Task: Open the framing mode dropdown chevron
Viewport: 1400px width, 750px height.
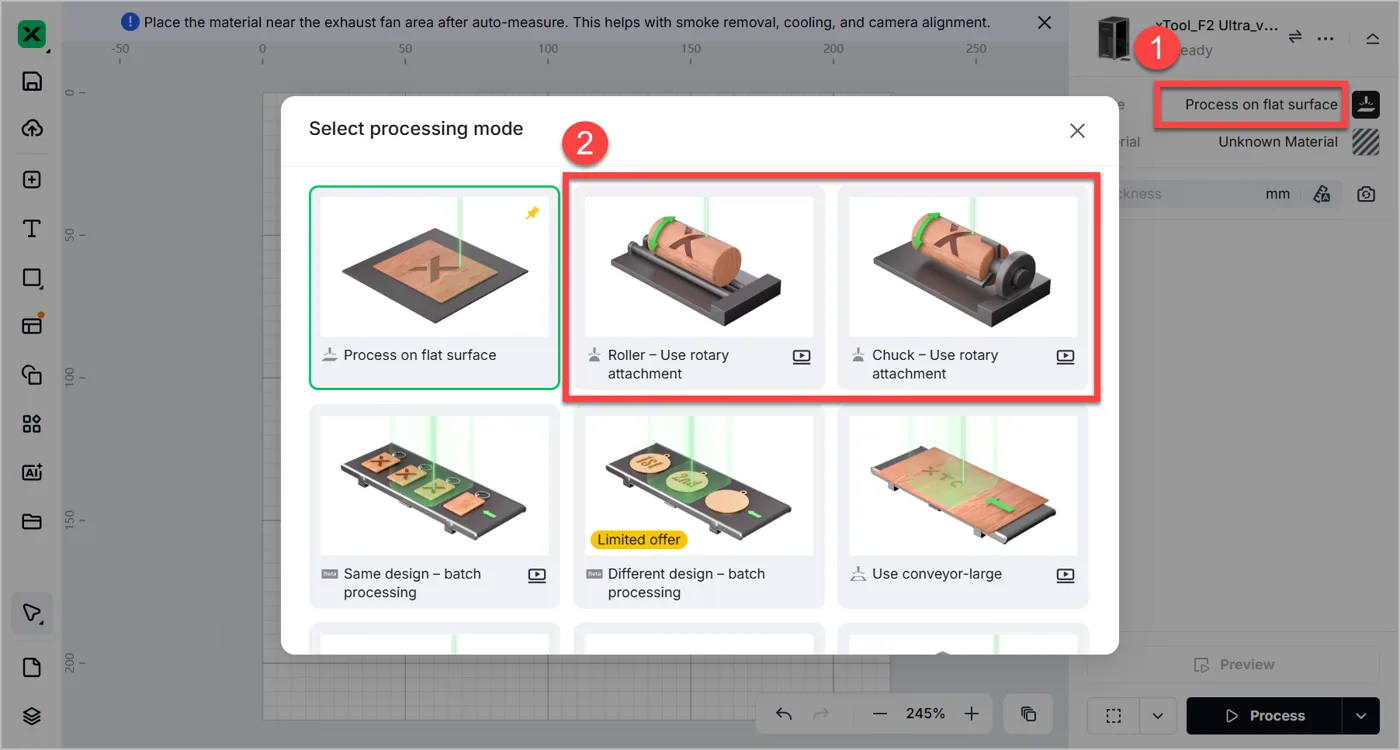Action: coord(1158,716)
